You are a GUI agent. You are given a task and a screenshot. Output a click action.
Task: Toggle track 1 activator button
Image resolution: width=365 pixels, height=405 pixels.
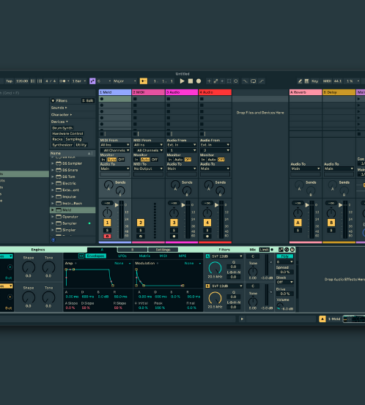(x=107, y=223)
